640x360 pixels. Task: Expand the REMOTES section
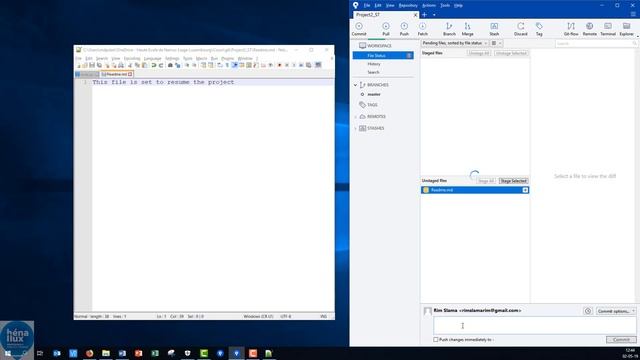coord(356,117)
